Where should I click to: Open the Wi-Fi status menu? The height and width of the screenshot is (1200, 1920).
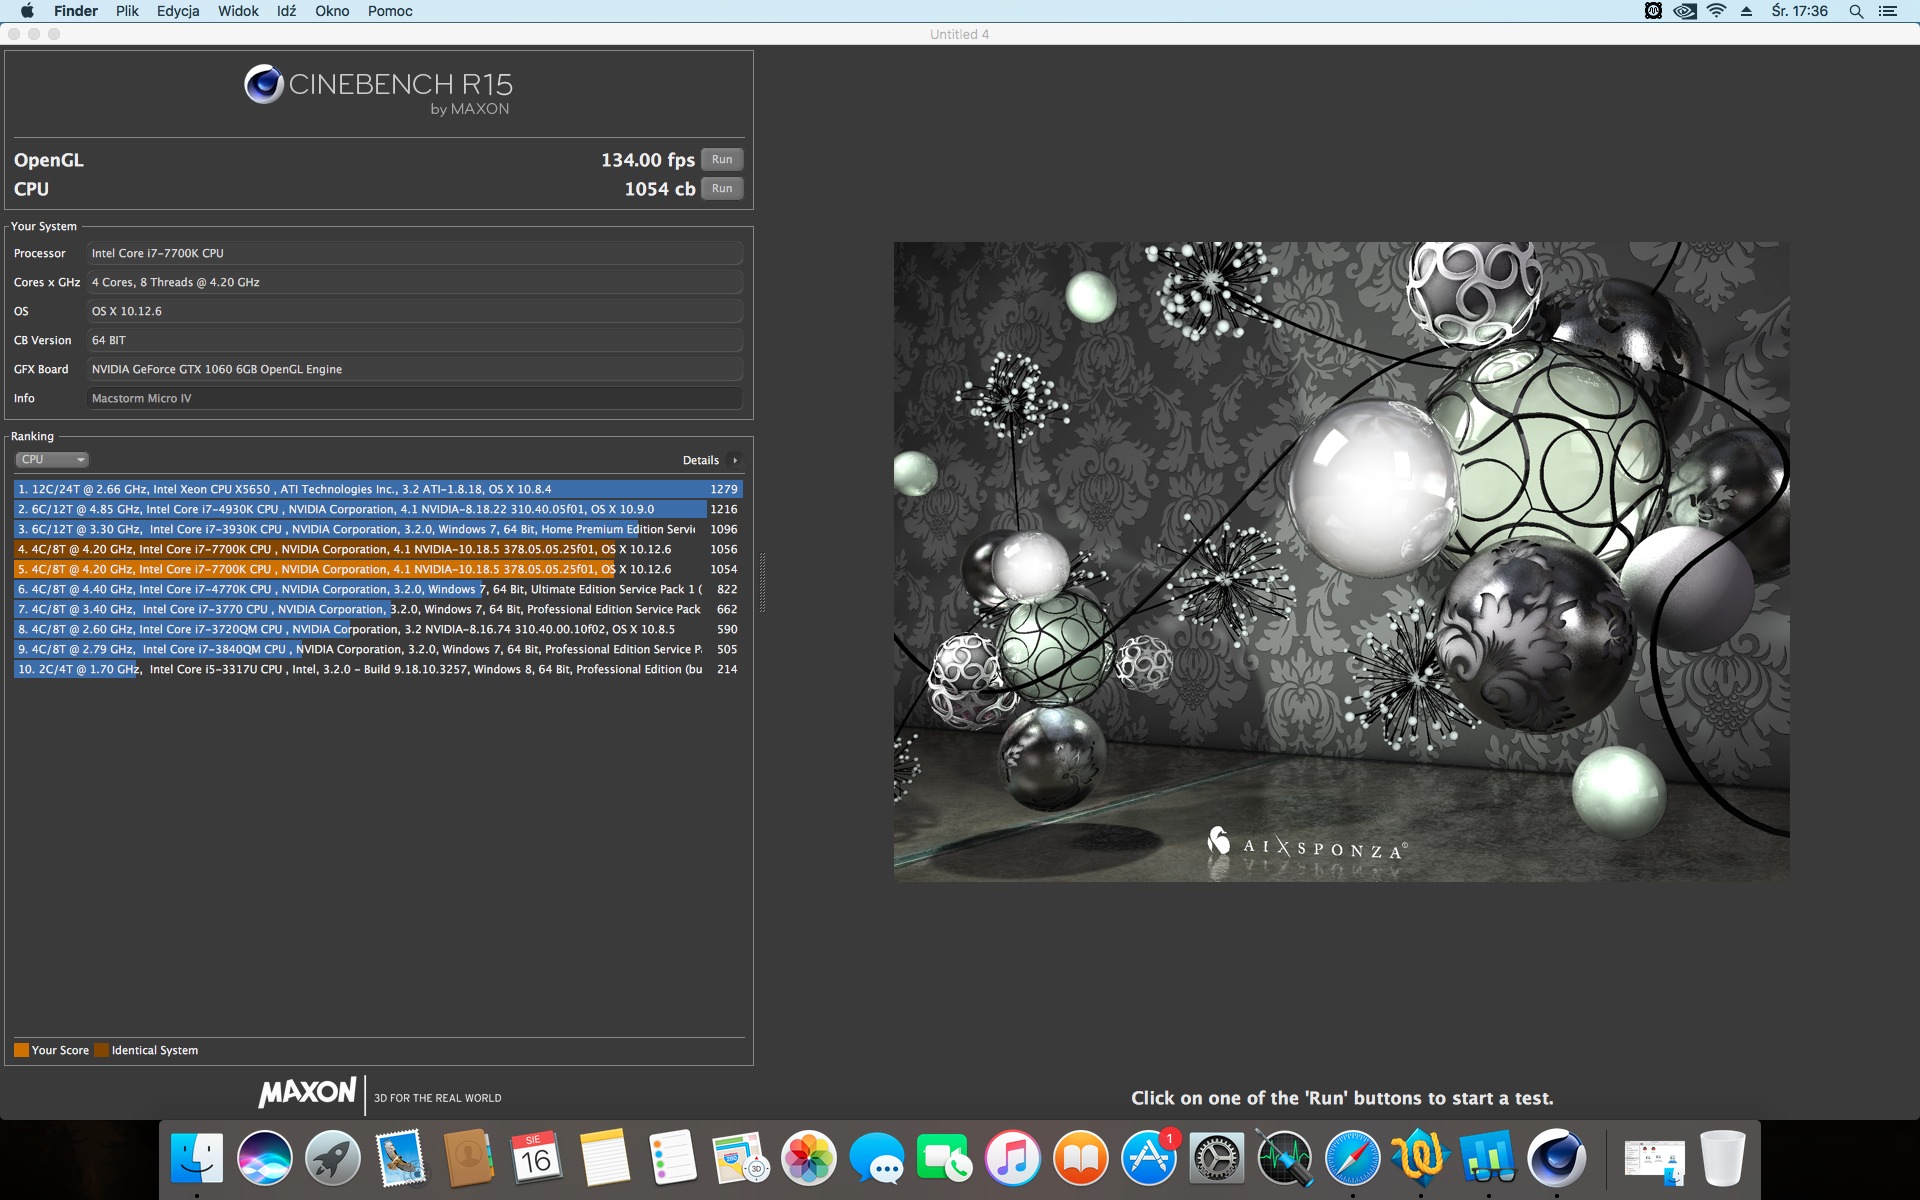1716,11
